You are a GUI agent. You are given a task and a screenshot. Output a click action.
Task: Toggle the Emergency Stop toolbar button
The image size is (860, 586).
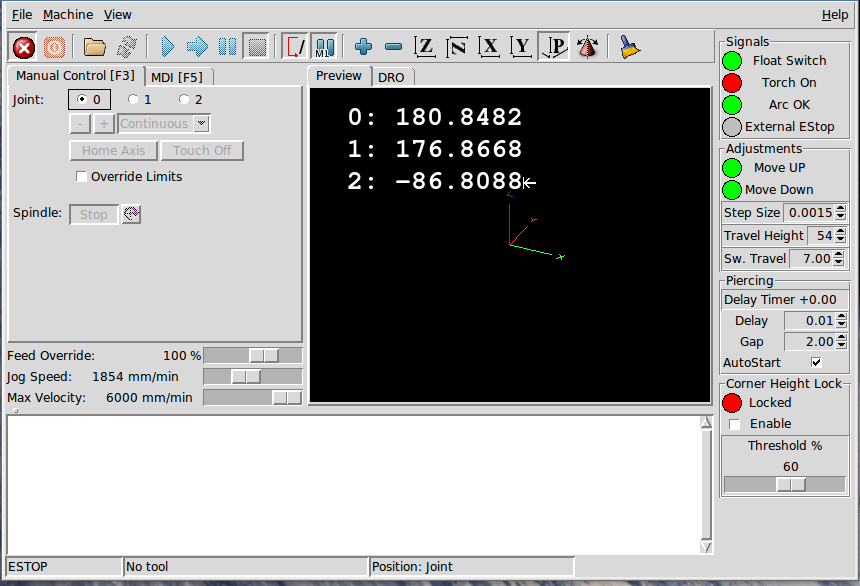point(24,47)
